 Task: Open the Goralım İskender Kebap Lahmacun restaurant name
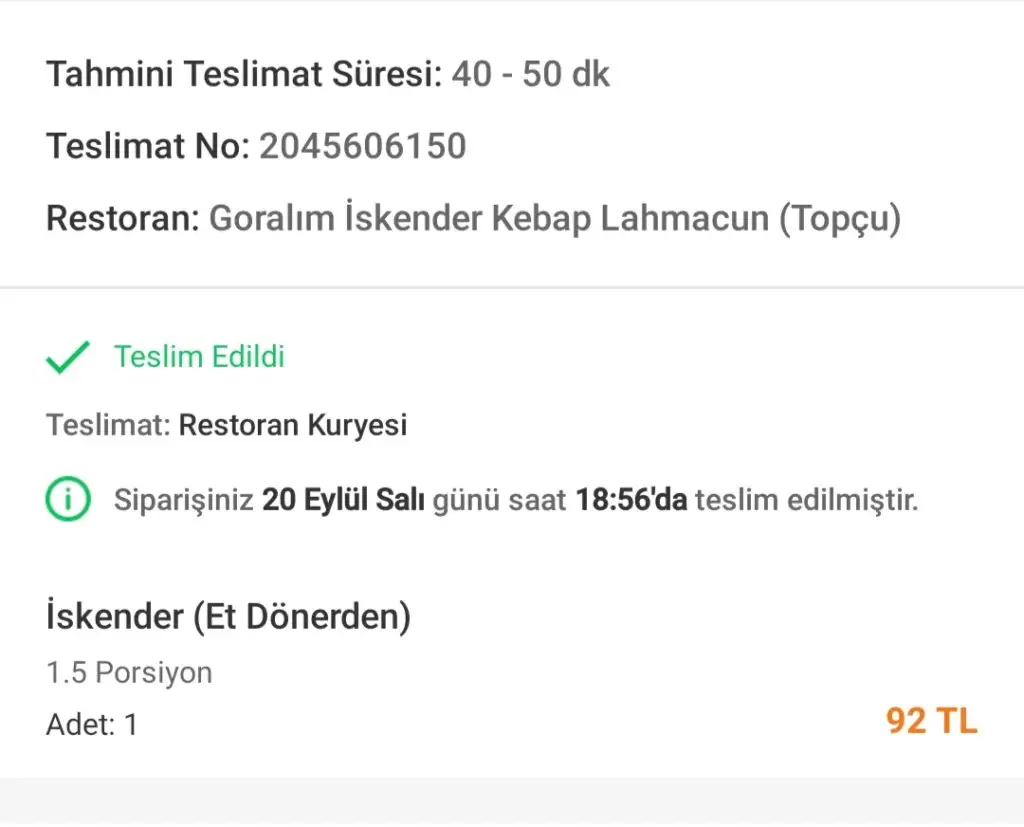tap(554, 219)
